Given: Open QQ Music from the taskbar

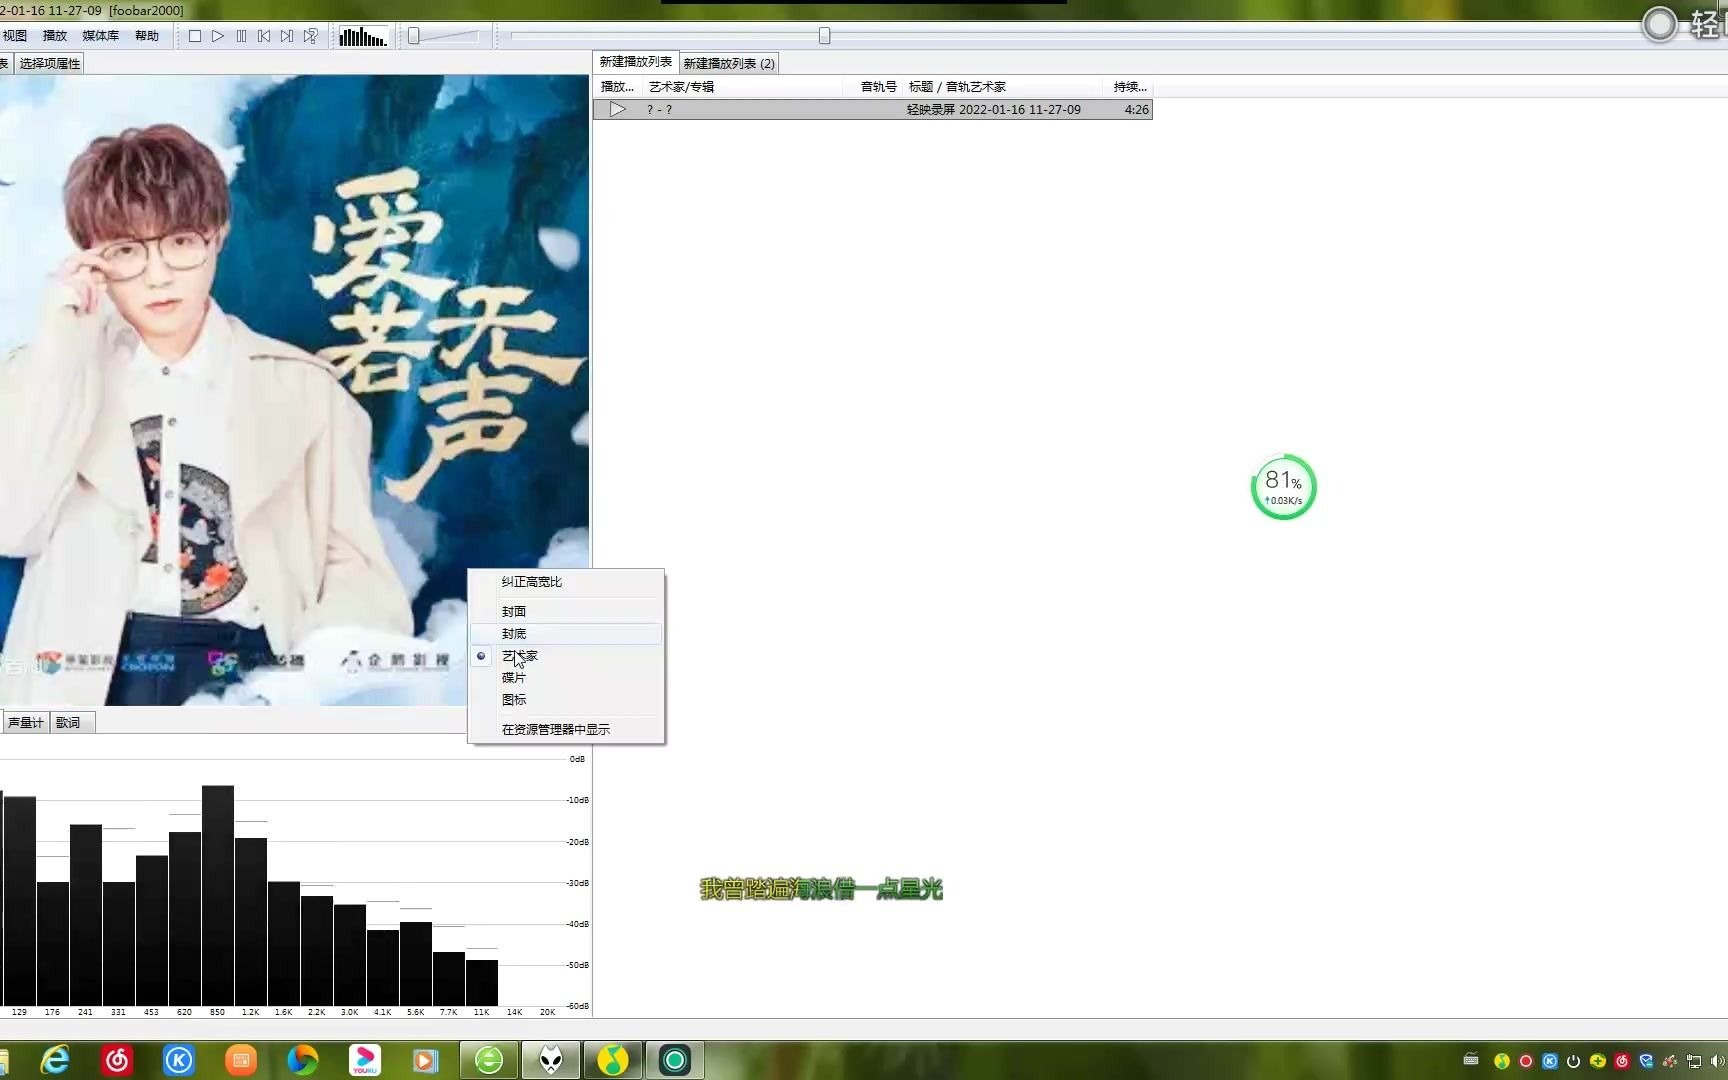Looking at the screenshot, I should (613, 1060).
